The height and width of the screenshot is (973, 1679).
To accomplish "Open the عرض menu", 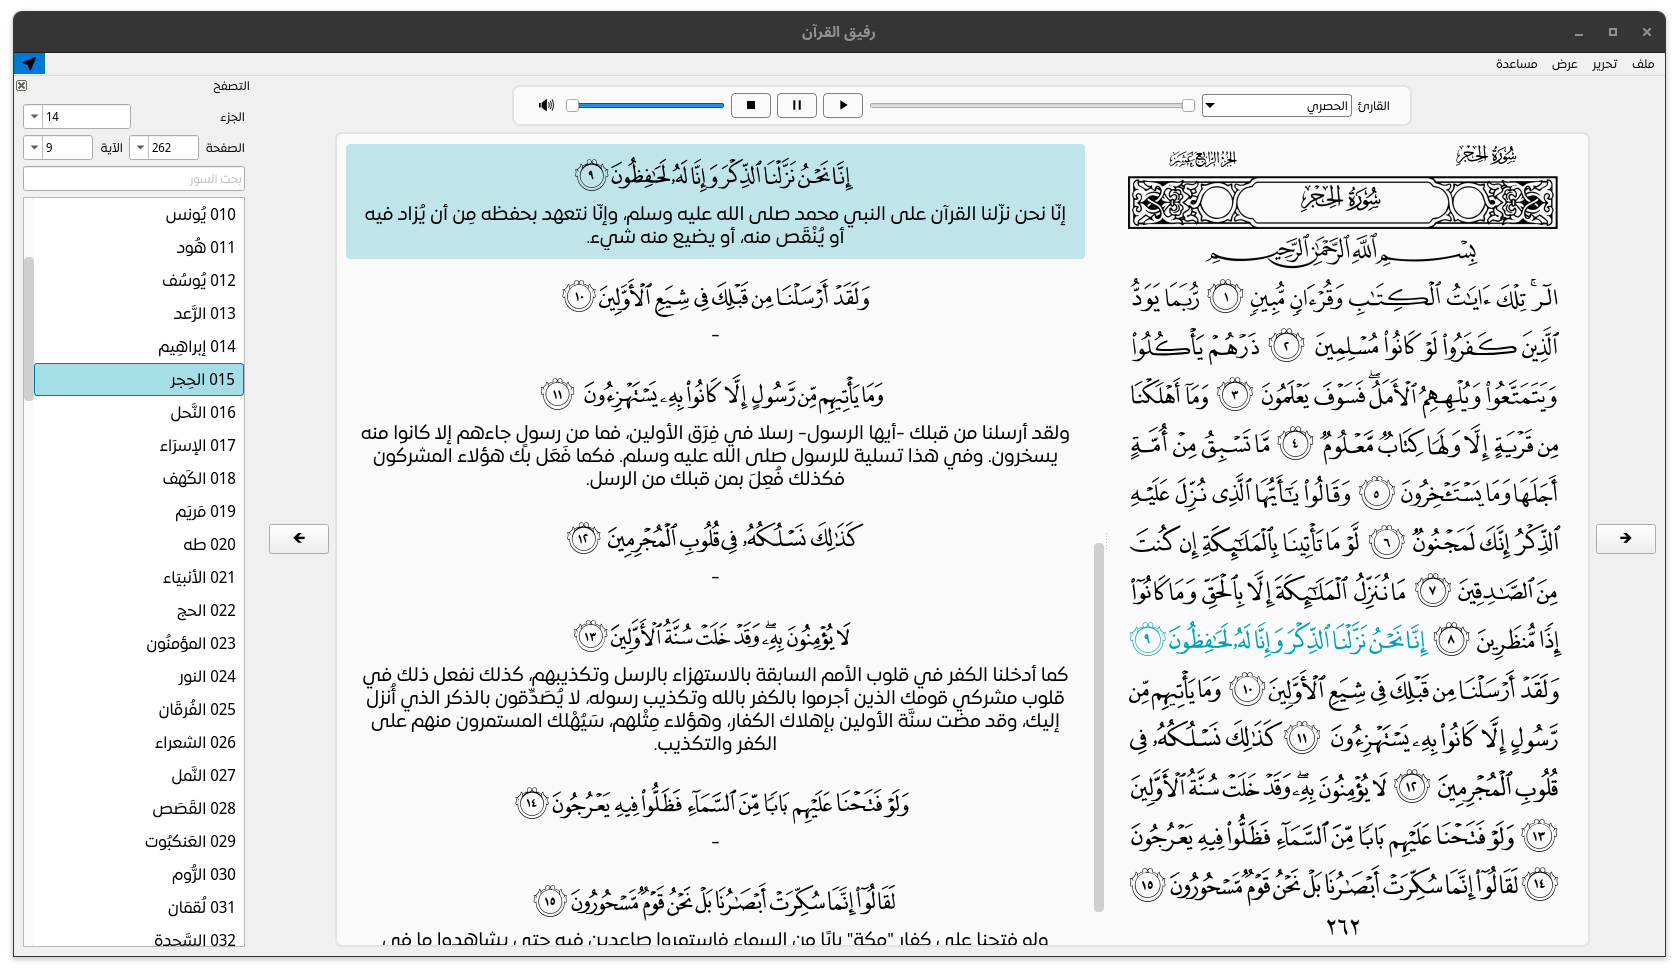I will (1565, 64).
